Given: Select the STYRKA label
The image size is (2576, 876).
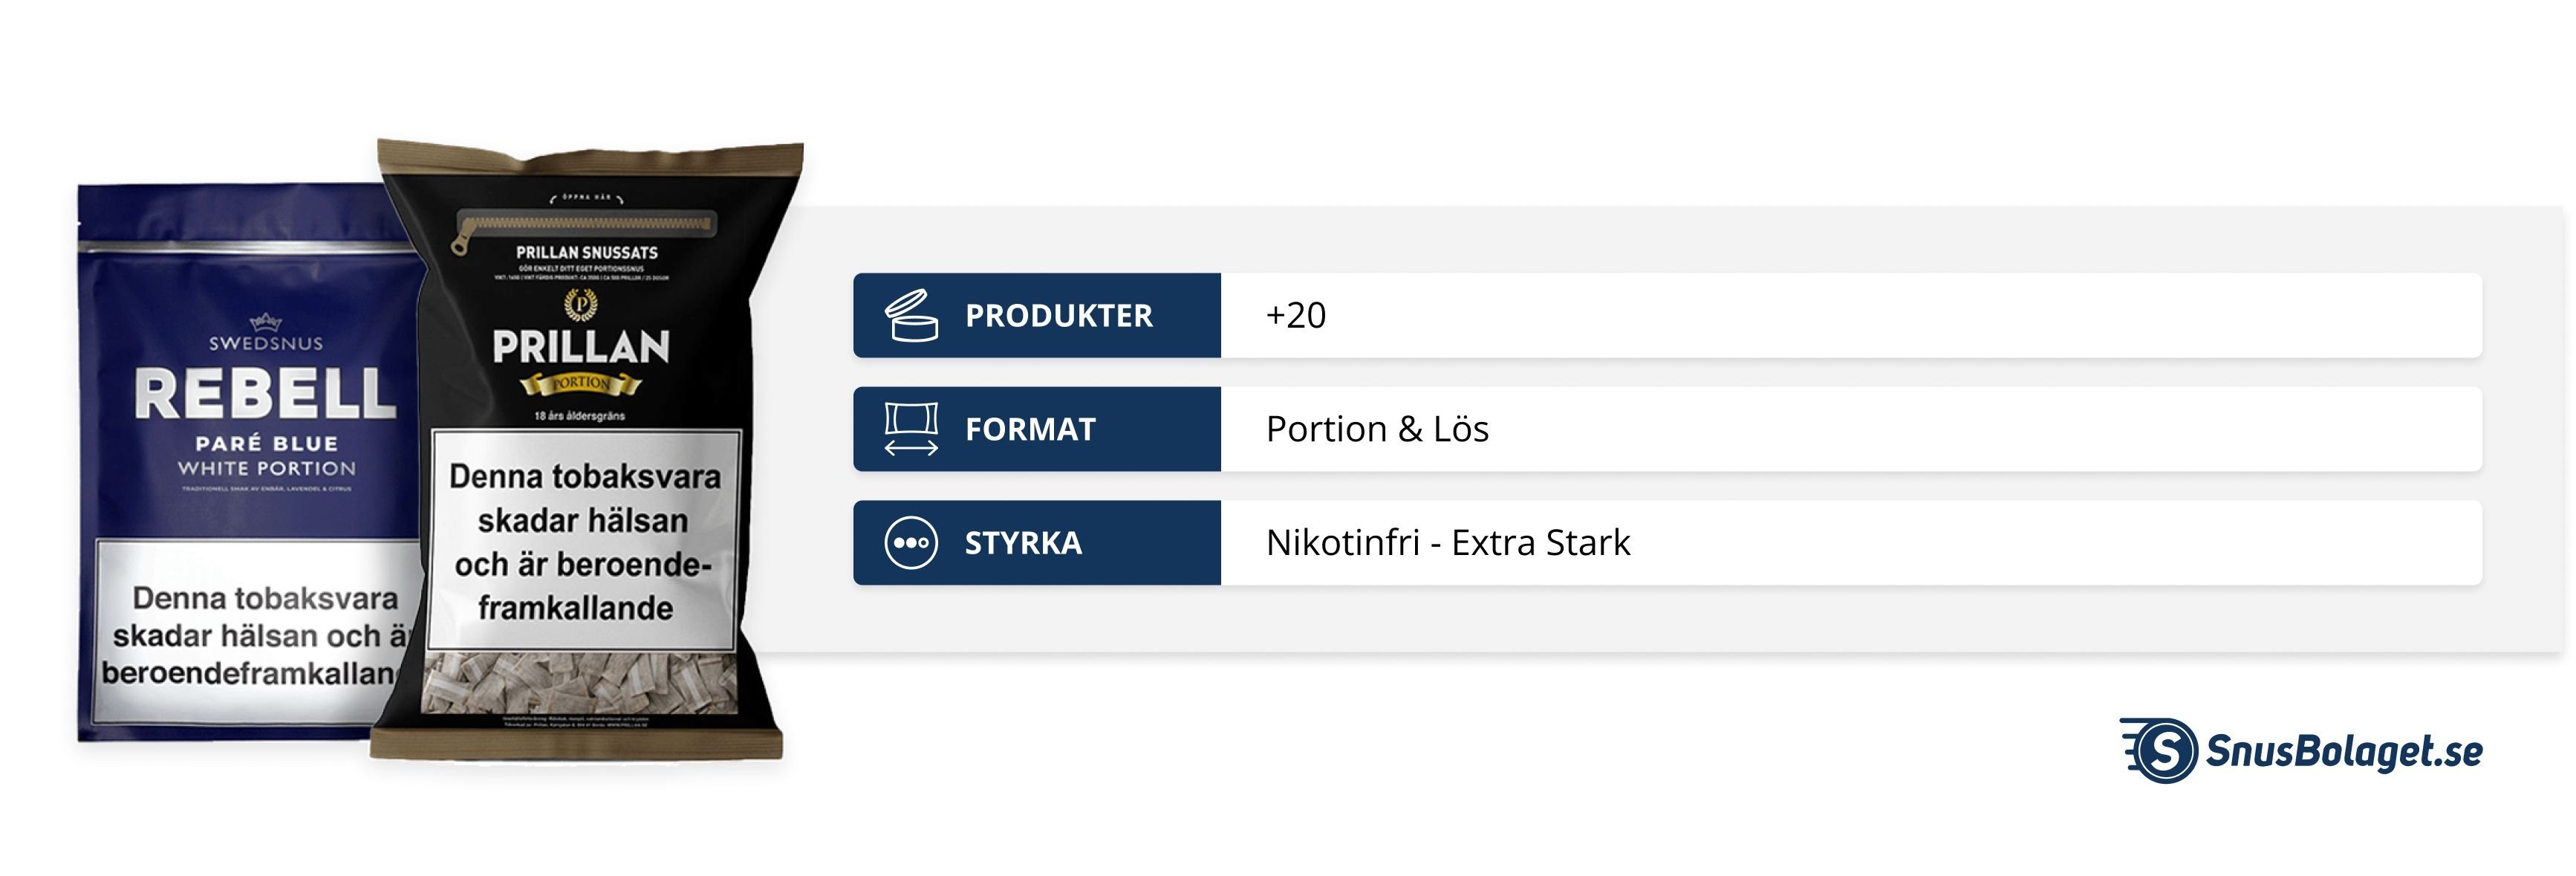Looking at the screenshot, I should pyautogui.click(x=1023, y=544).
